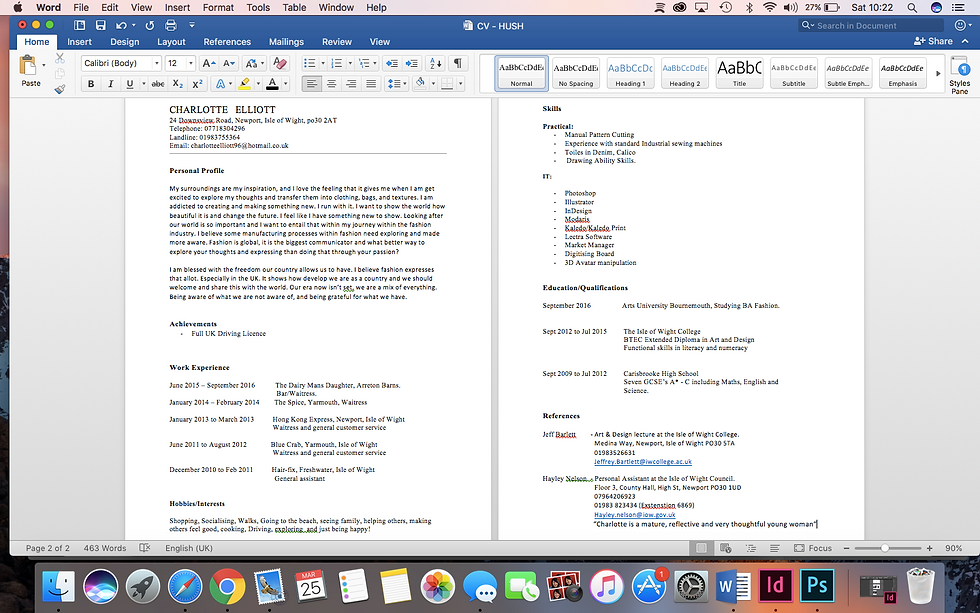
Task: Open InDesign from the Dock
Action: [x=775, y=586]
